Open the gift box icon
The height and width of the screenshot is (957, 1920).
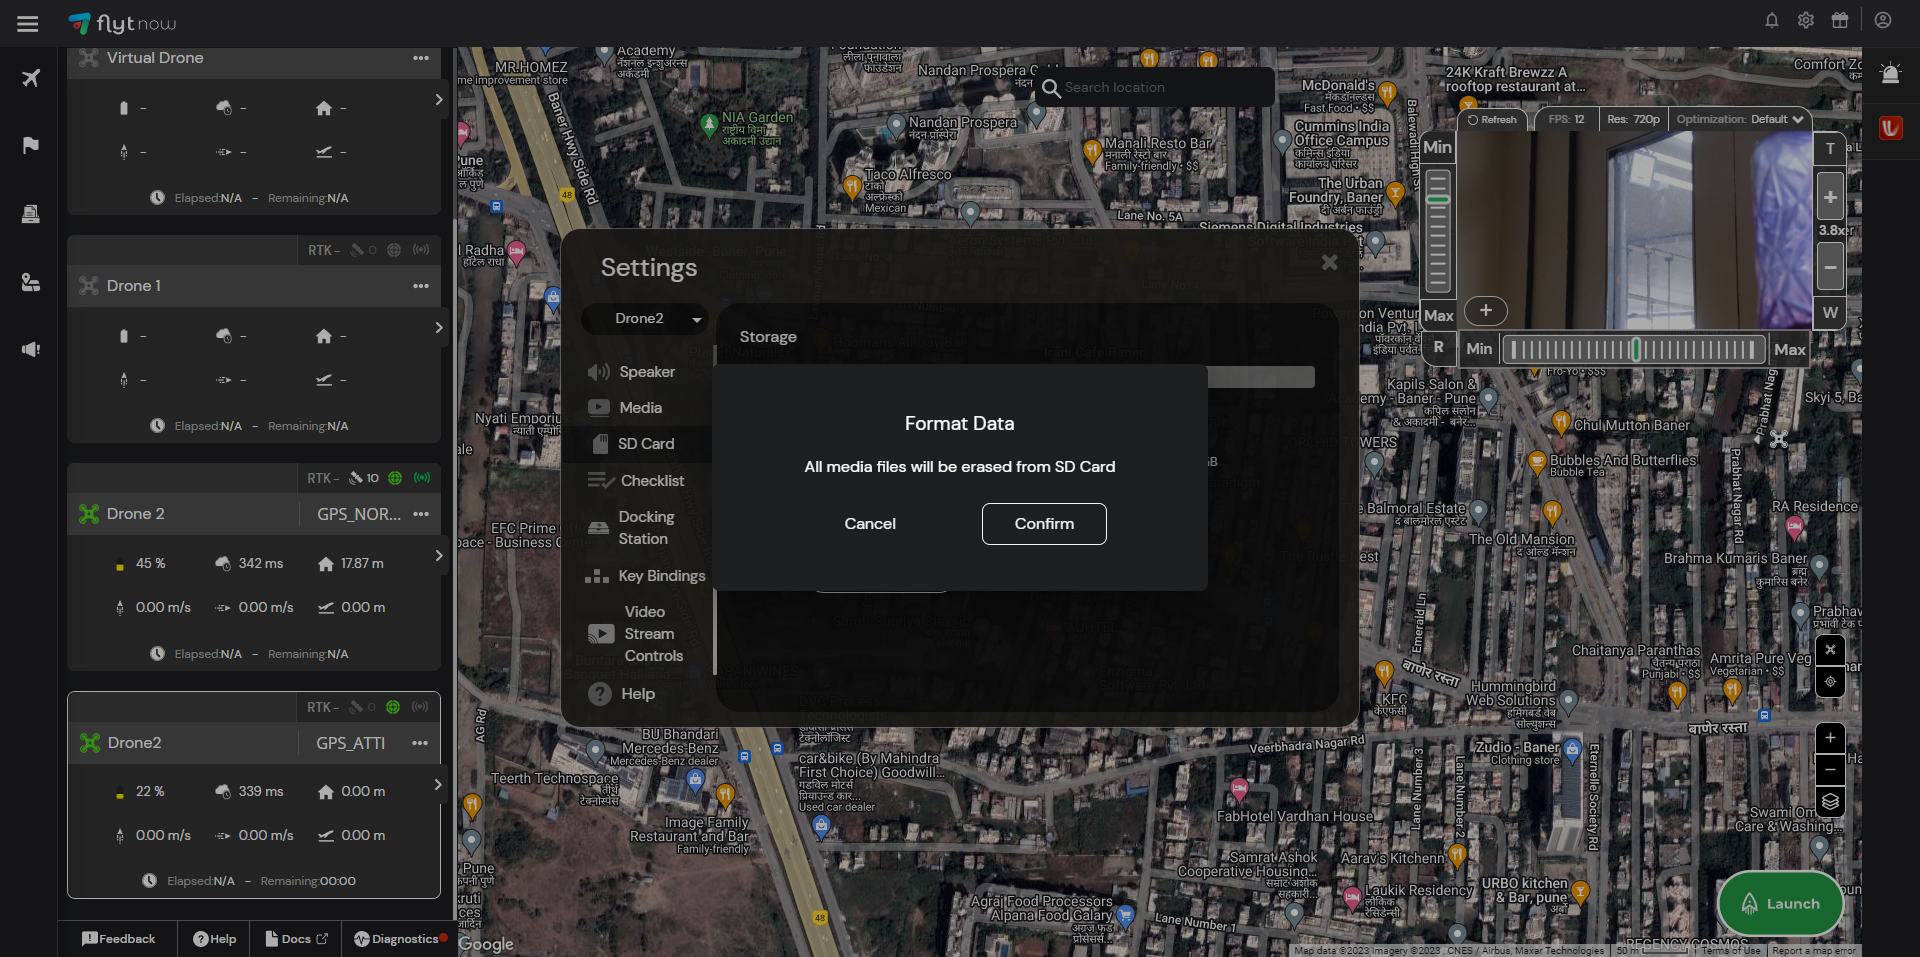tap(1839, 21)
